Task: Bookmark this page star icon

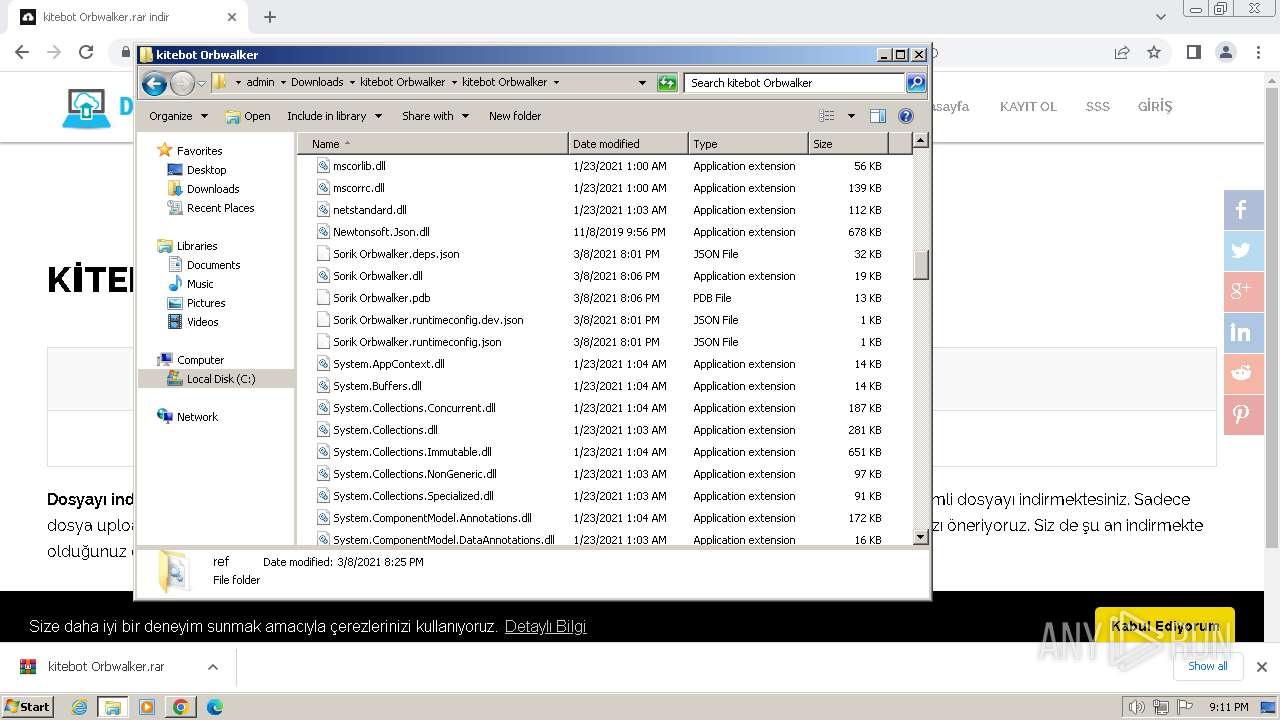Action: coord(1154,52)
